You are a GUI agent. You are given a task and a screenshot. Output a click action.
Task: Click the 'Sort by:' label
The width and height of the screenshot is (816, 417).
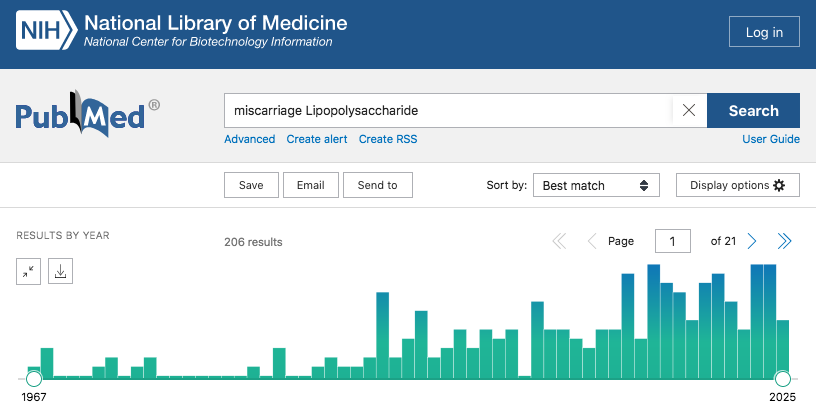point(506,185)
